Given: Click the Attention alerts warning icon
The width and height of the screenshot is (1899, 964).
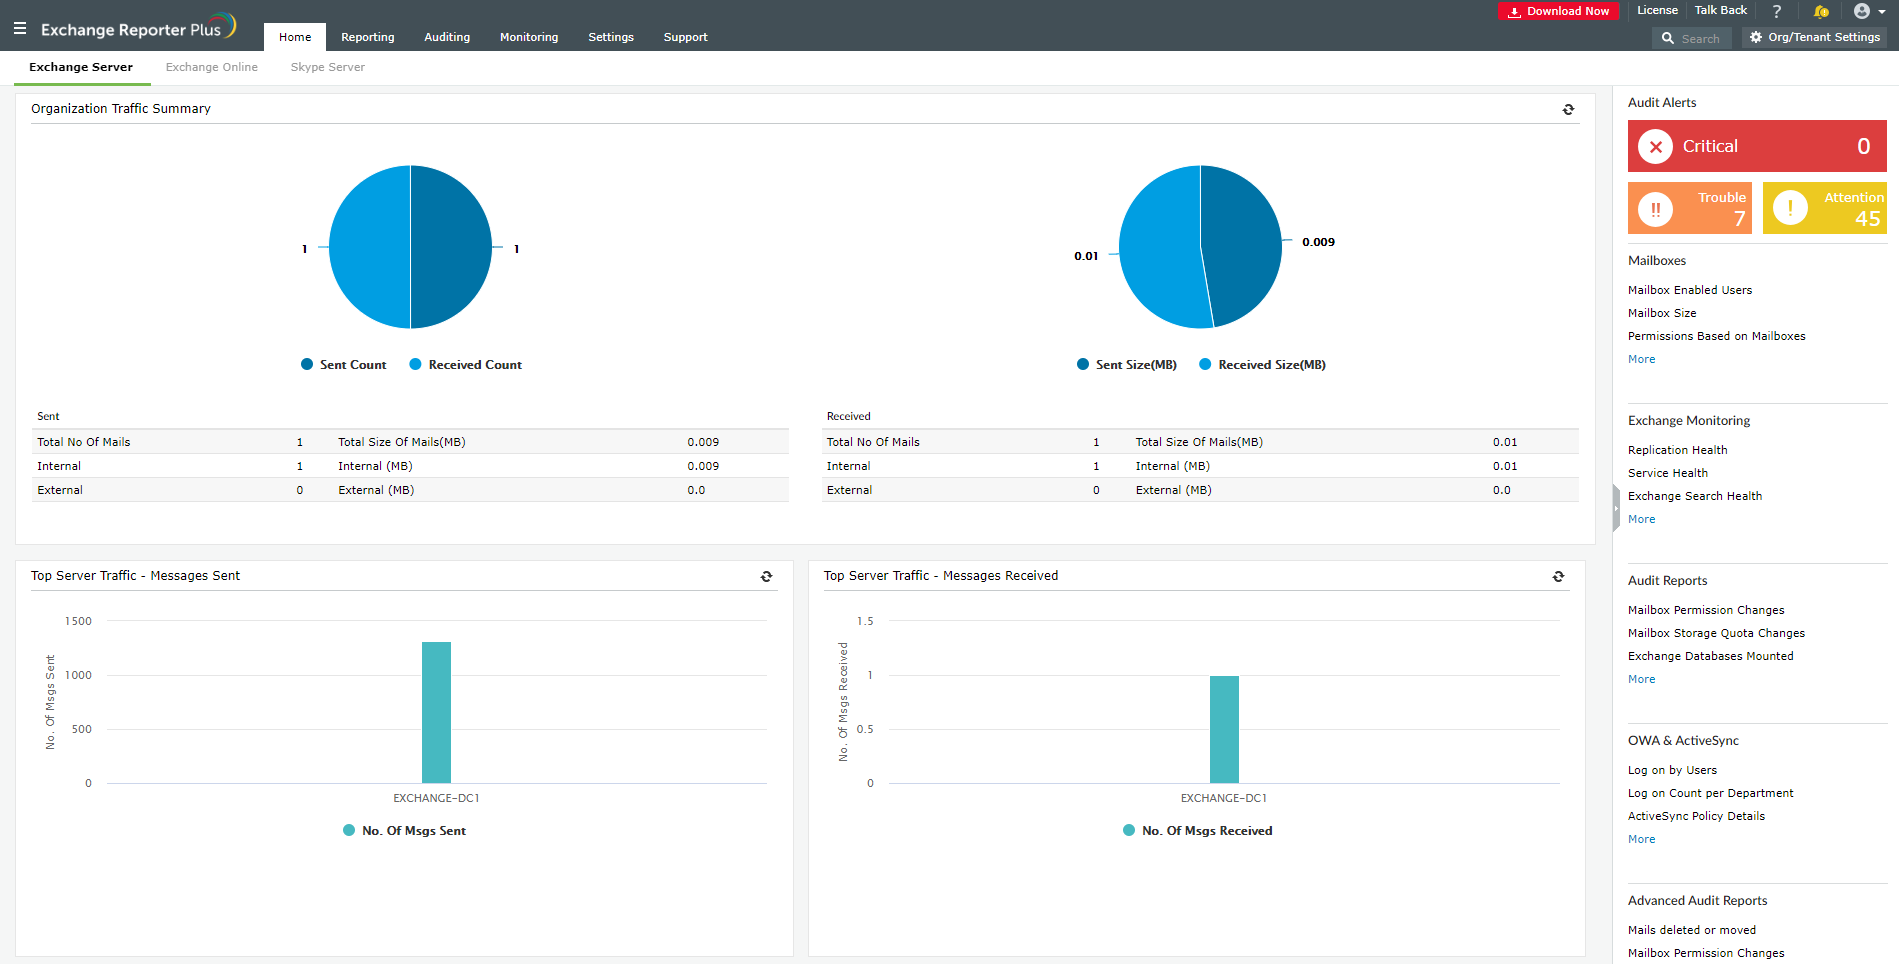Looking at the screenshot, I should click(1789, 208).
